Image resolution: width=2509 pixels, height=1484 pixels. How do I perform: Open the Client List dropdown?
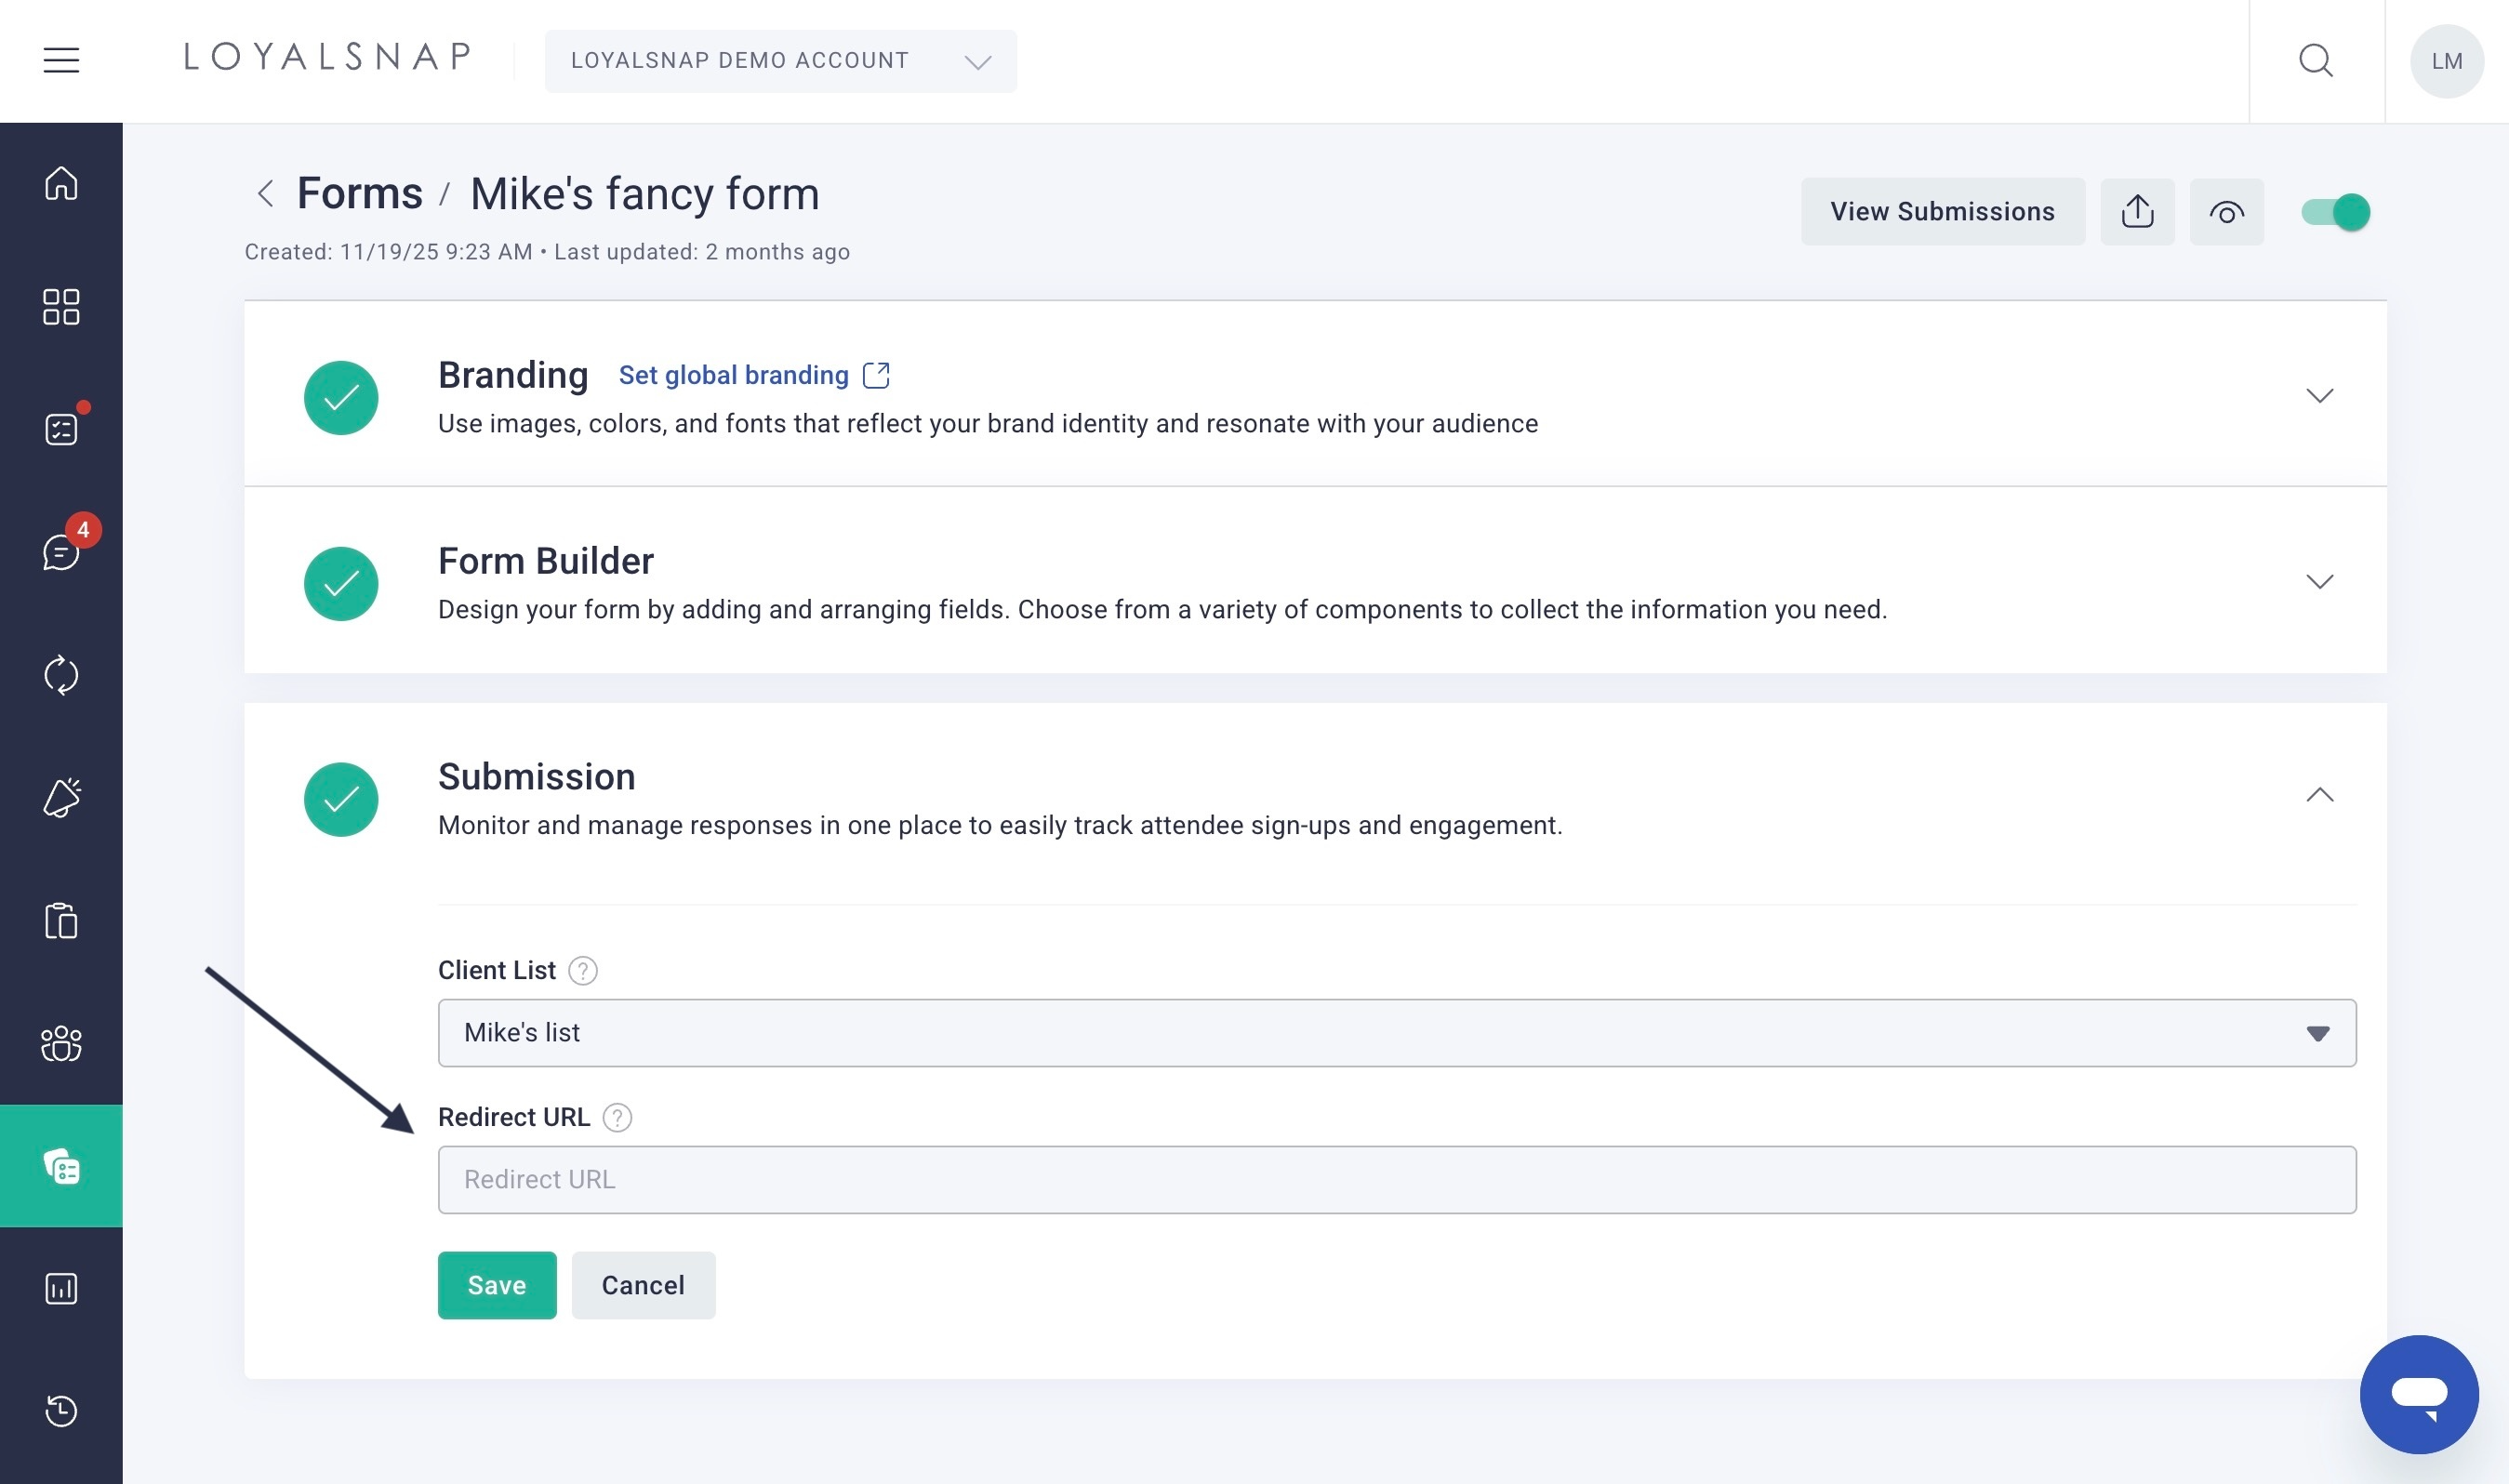pos(1396,1033)
